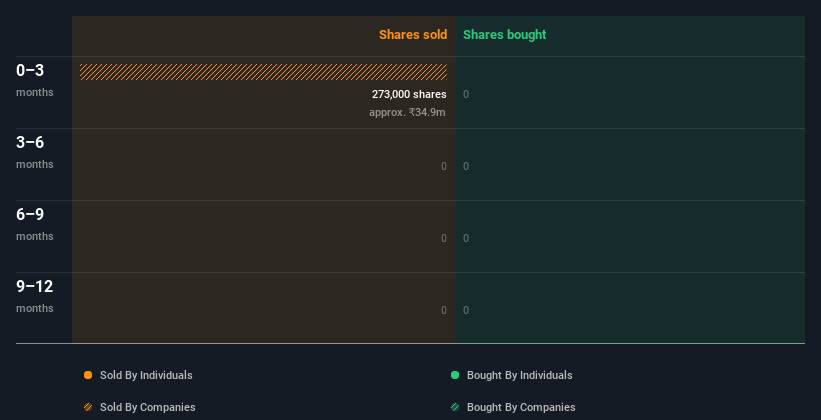Select the Sold By Companies legend label

(x=148, y=407)
